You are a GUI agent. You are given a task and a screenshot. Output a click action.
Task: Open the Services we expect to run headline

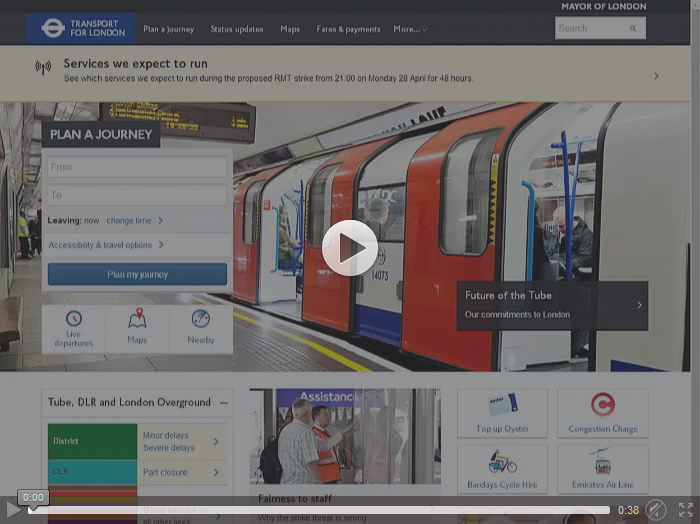point(136,64)
